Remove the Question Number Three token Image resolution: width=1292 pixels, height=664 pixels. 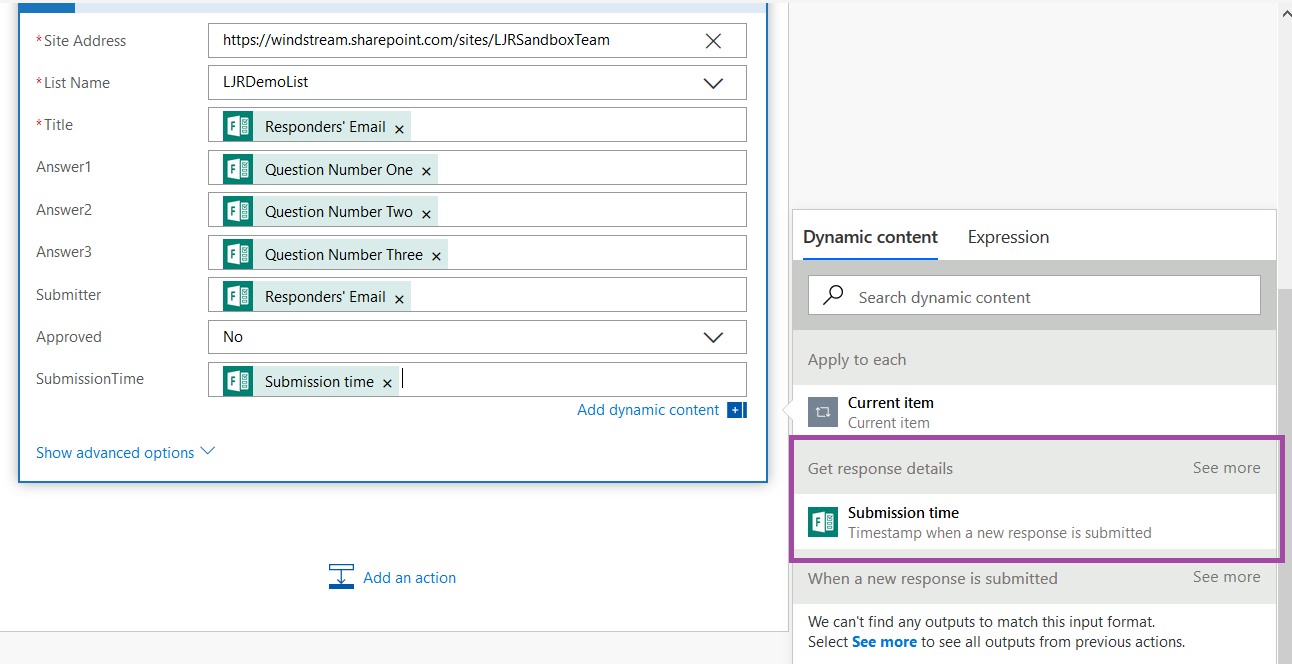(436, 257)
